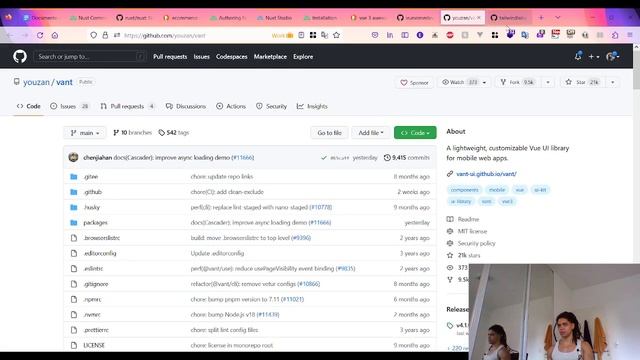Expand the Add file dropdown
640x360 pixels.
tap(371, 133)
